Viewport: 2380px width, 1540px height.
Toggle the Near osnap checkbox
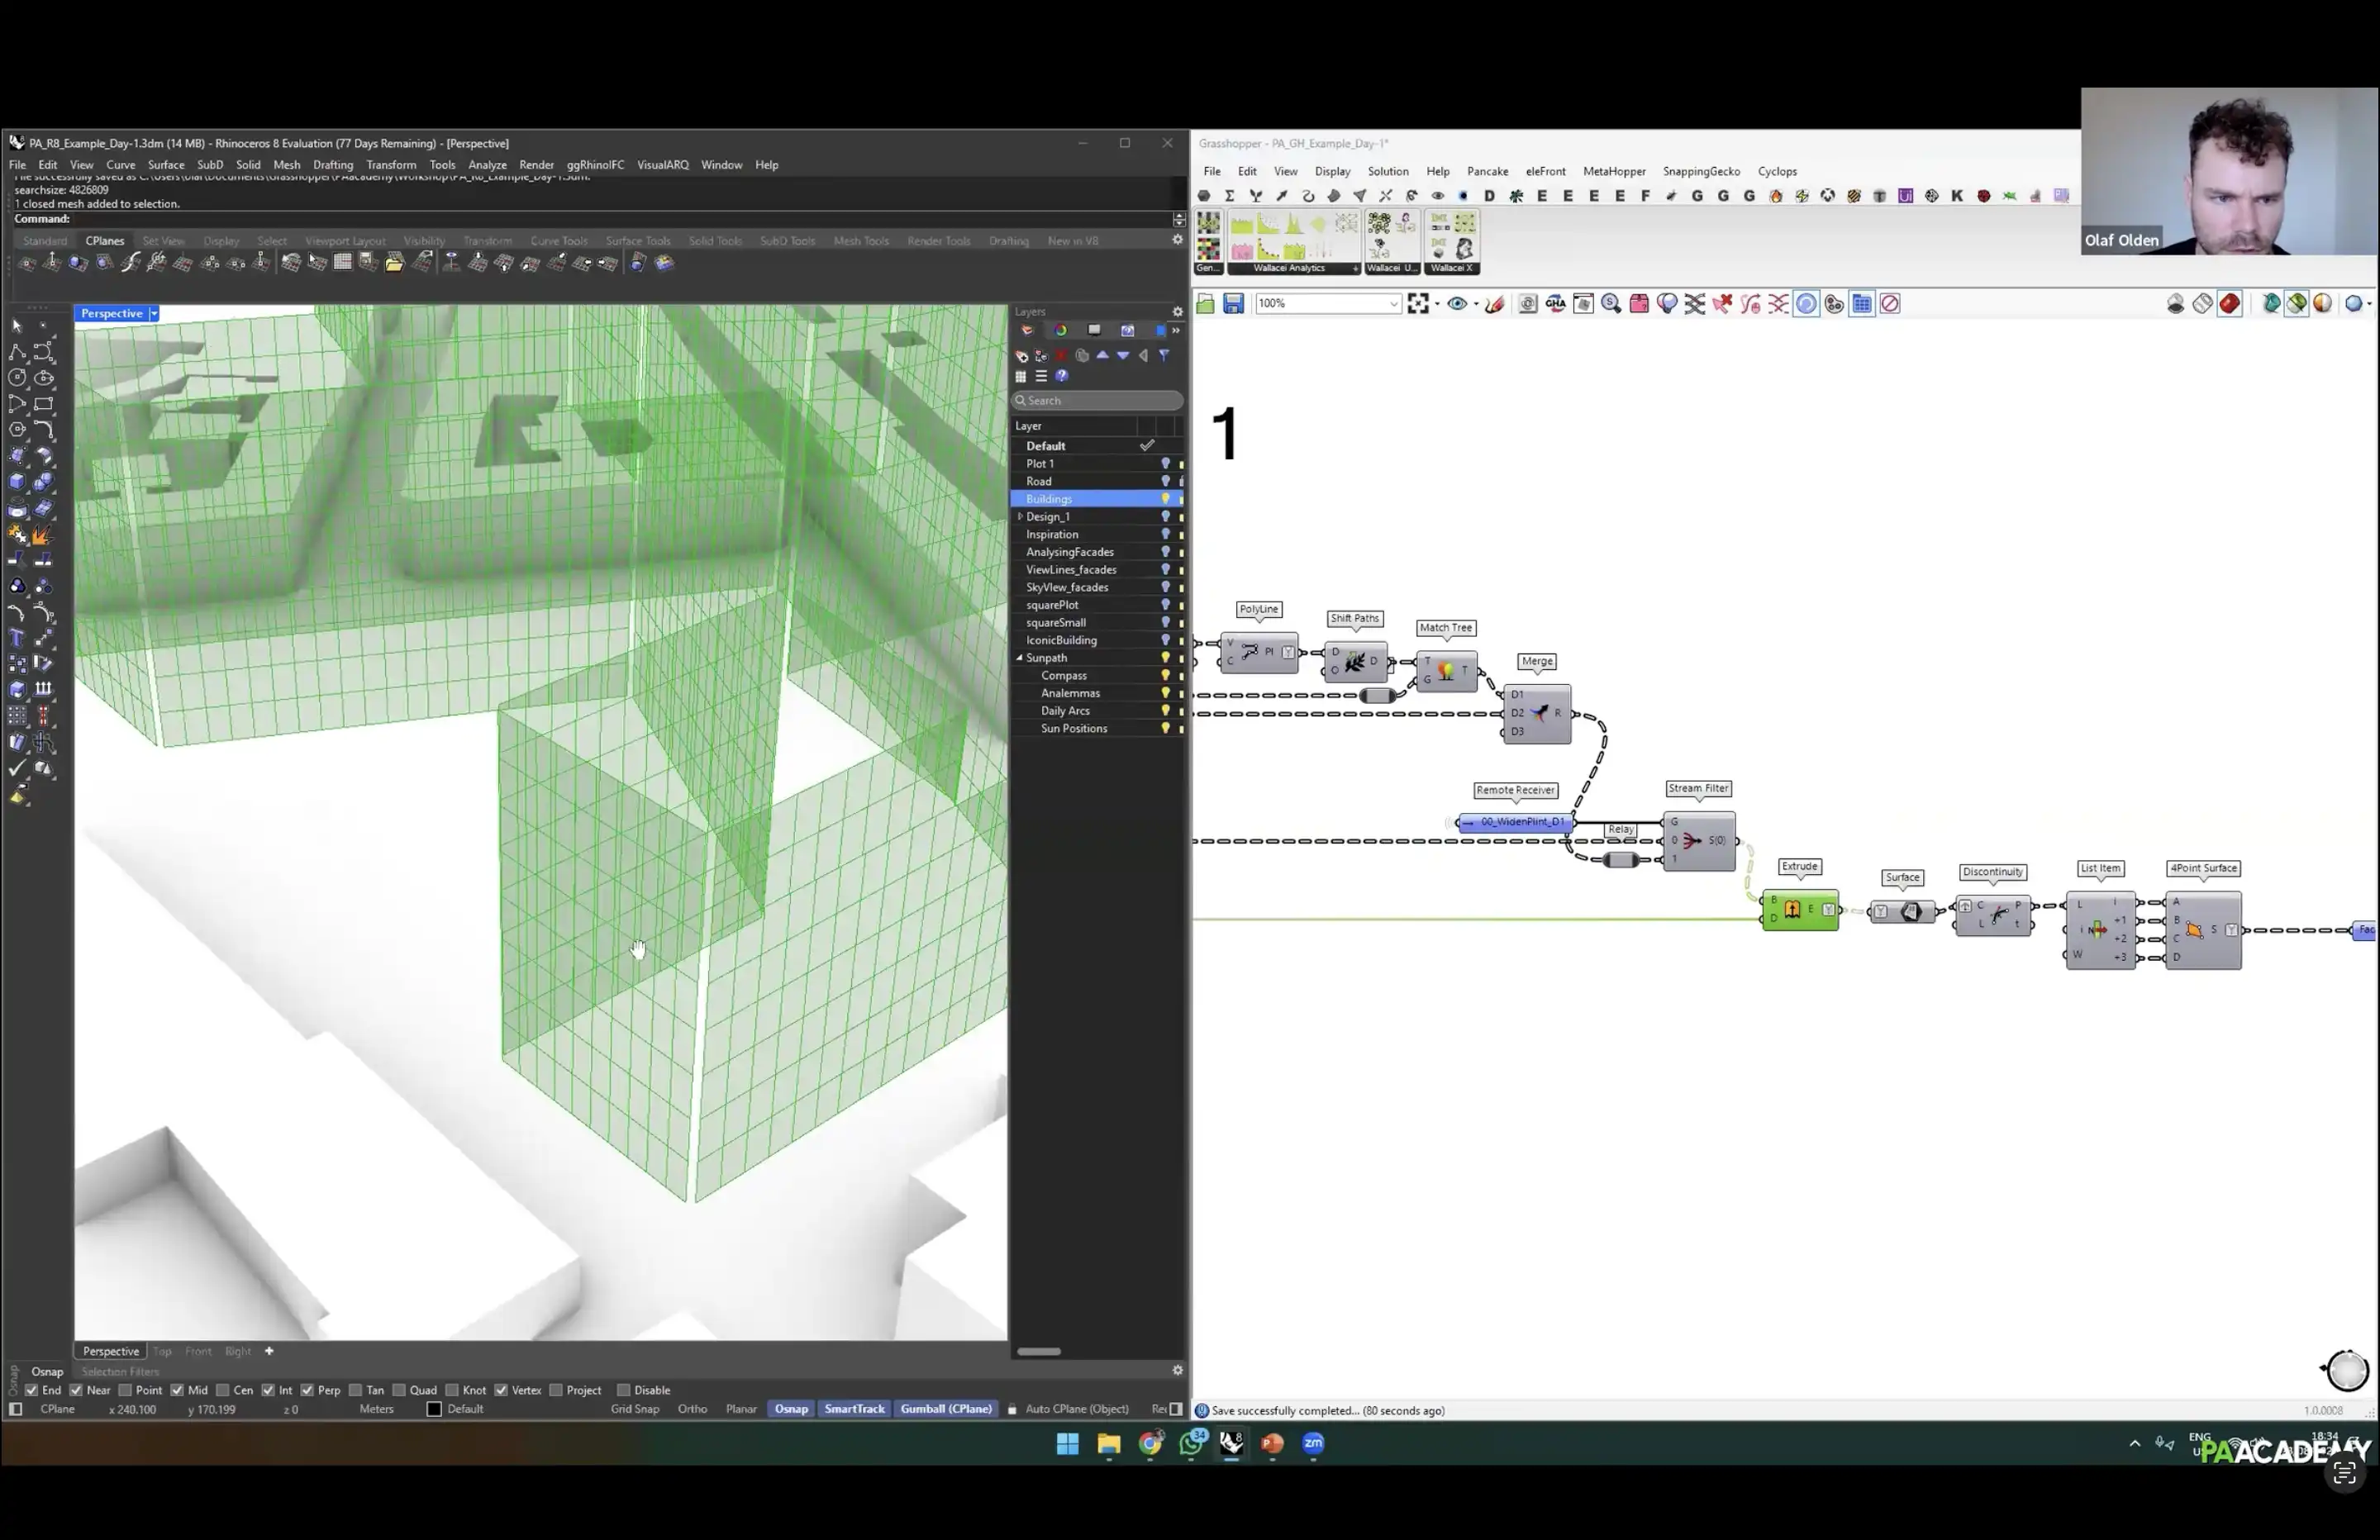tap(76, 1390)
